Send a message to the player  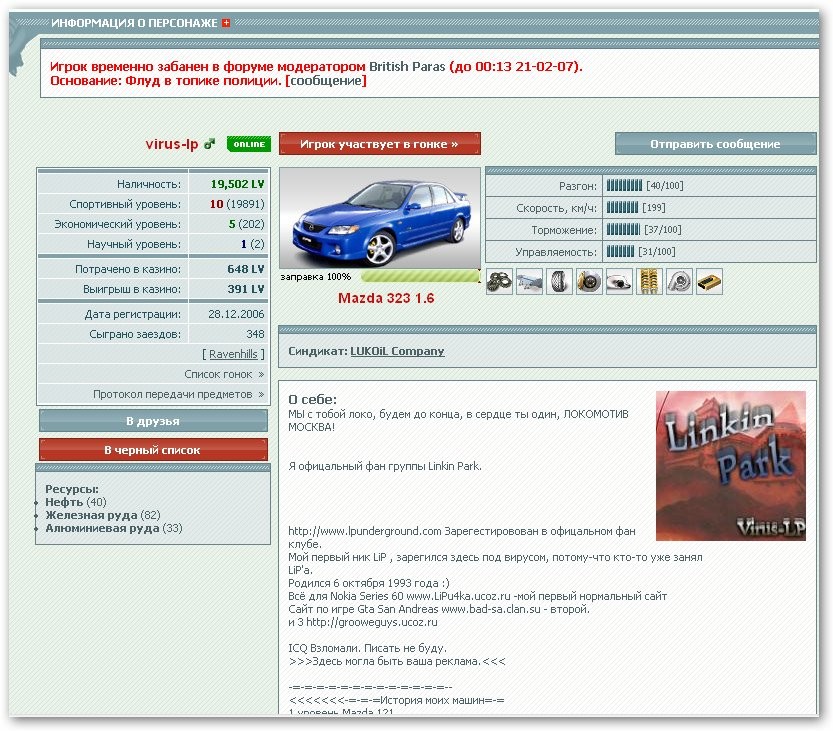716,144
